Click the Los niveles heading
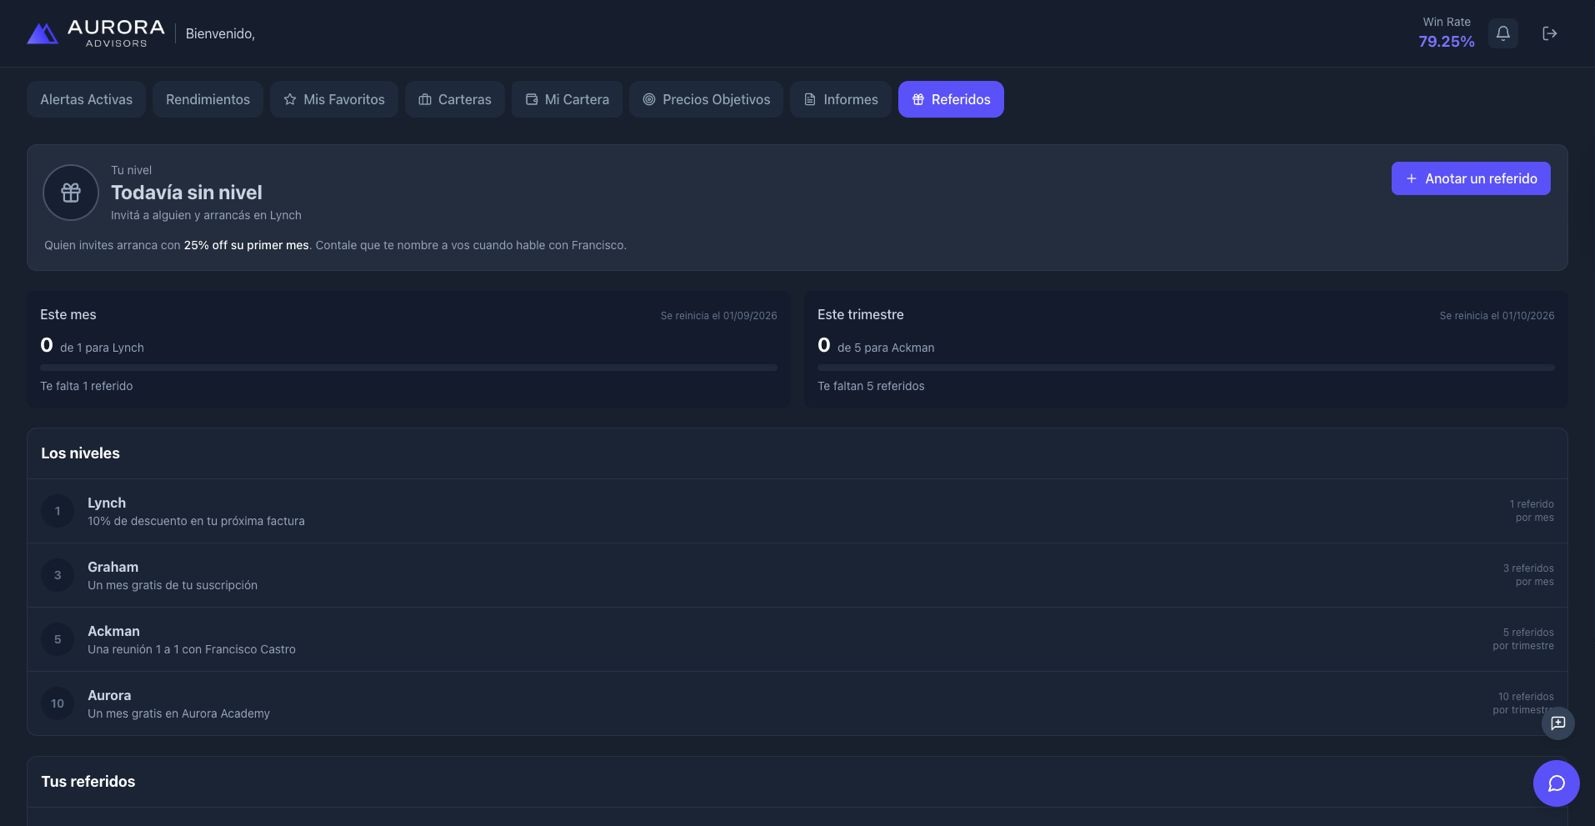1595x826 pixels. point(80,453)
